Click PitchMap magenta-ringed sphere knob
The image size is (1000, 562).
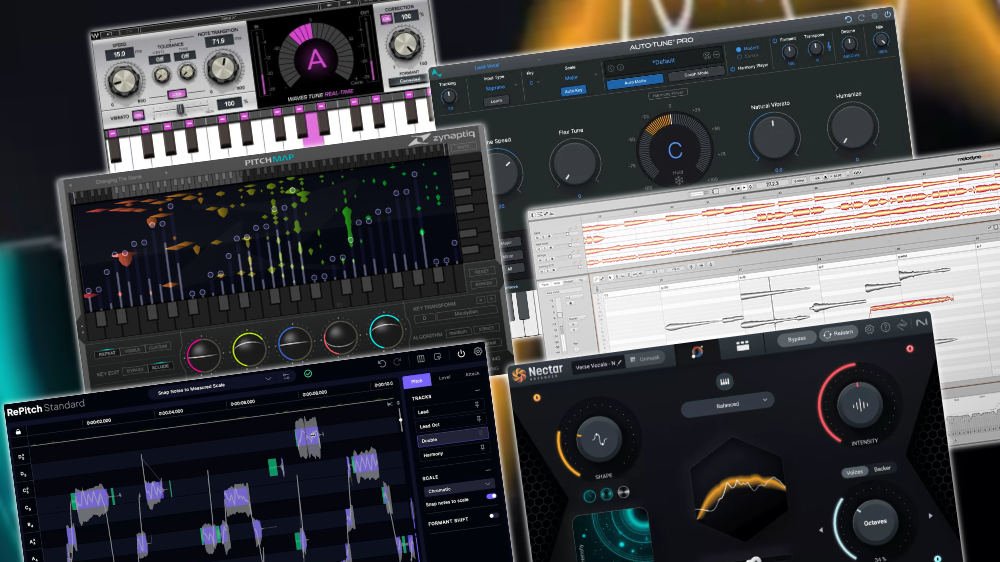(203, 355)
